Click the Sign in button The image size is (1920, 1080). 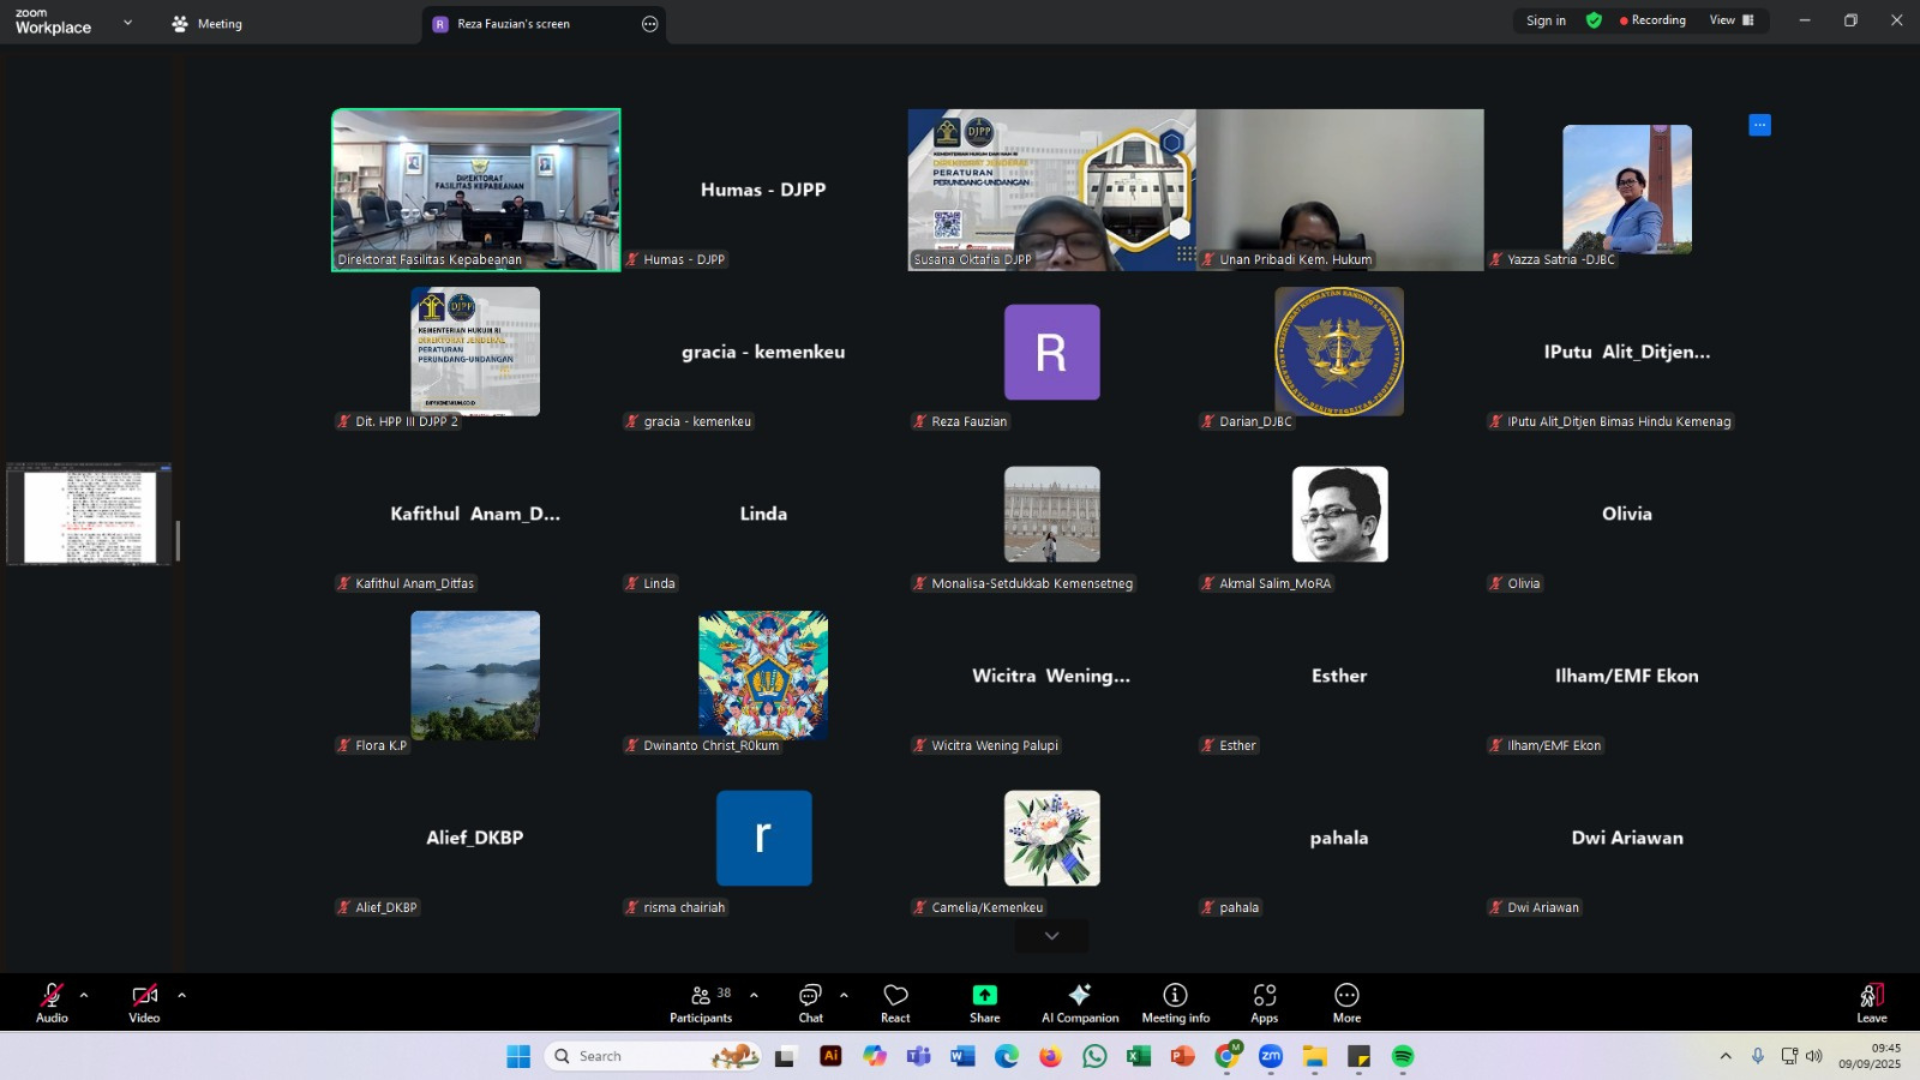click(1545, 20)
